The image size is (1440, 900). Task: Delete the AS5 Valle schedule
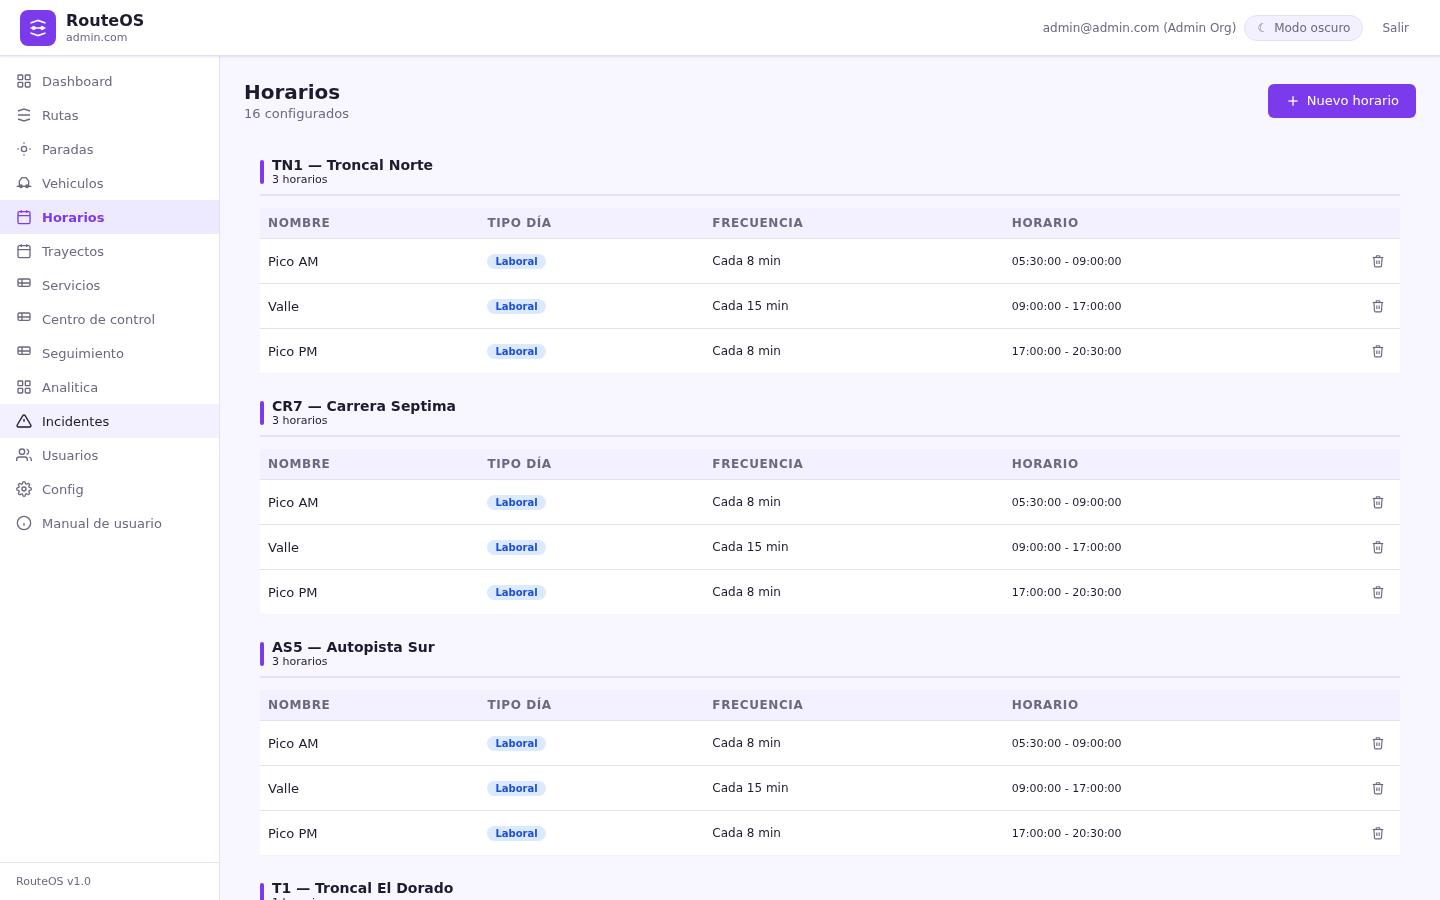tap(1378, 788)
